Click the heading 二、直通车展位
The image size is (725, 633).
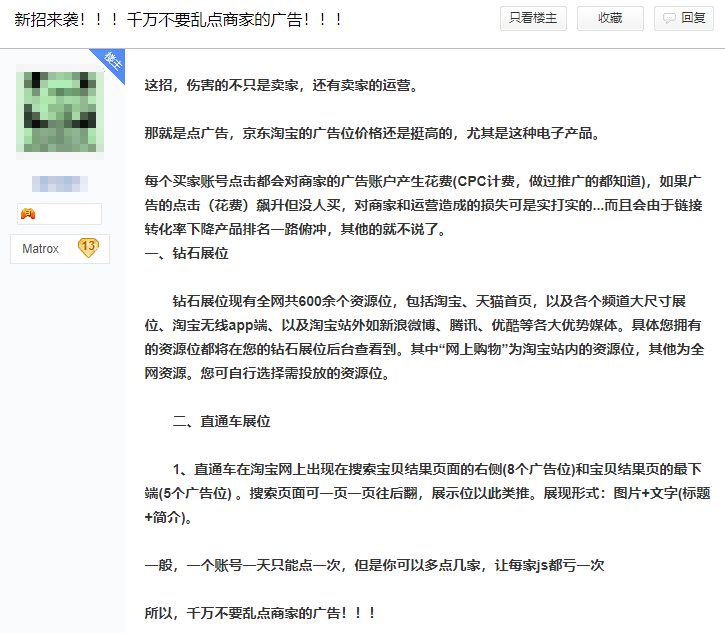tap(221, 421)
